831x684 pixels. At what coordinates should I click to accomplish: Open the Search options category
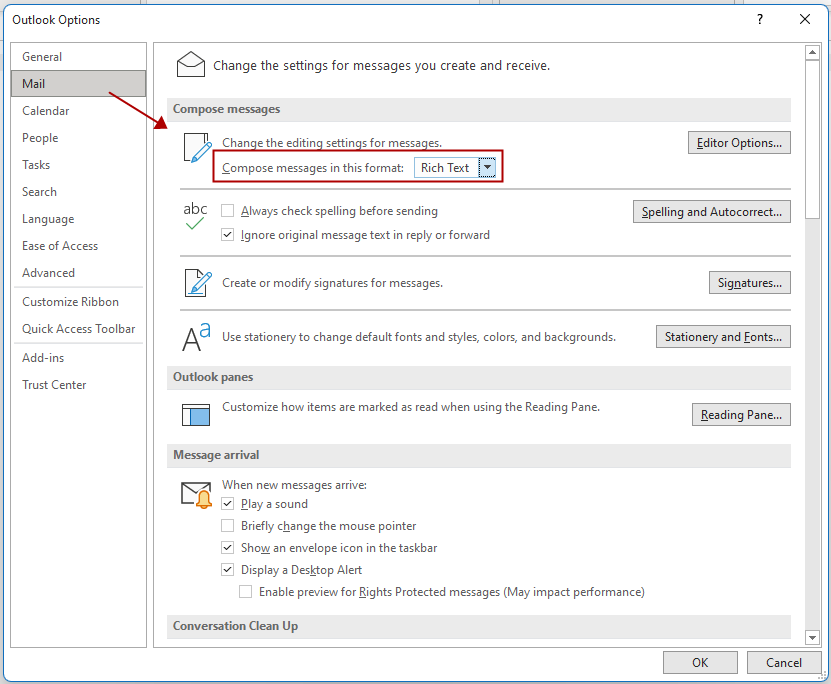click(78, 192)
